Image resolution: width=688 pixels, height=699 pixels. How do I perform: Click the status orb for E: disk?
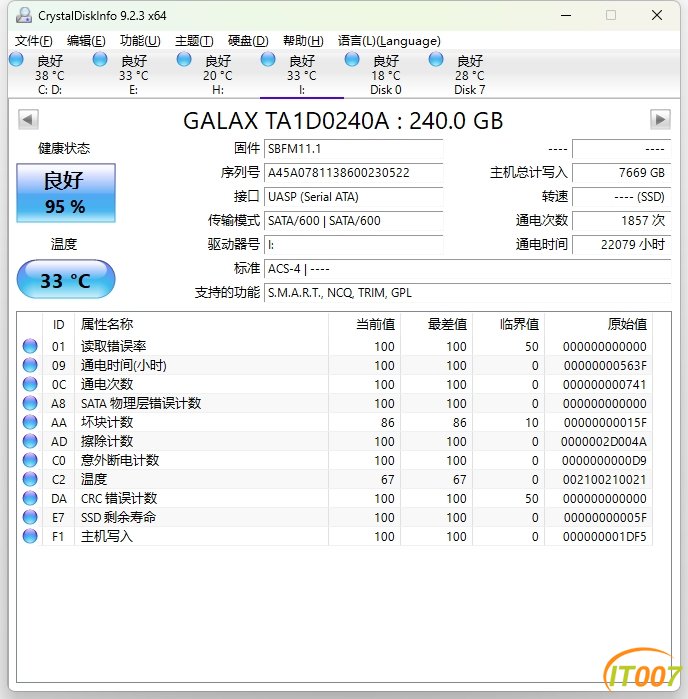click(100, 60)
